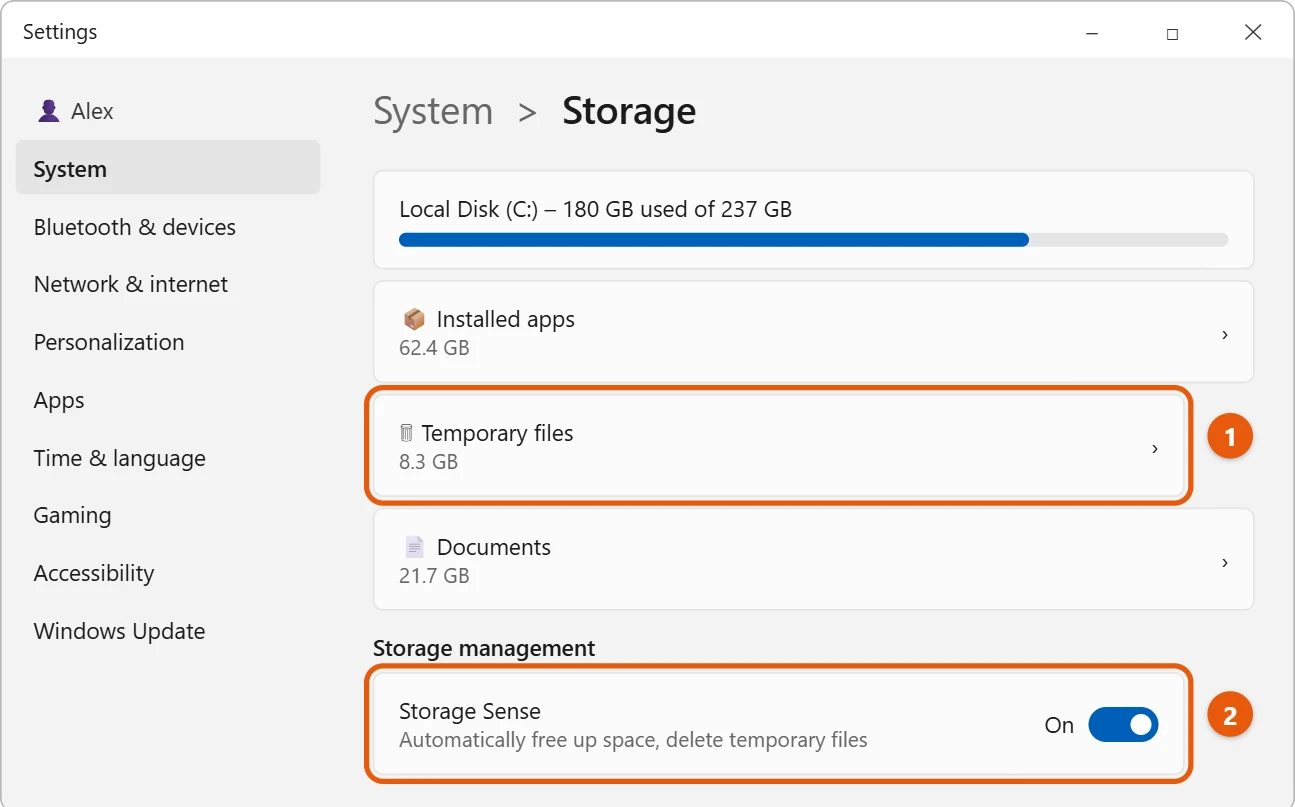The image size is (1295, 807).
Task: Minimize the Settings window
Action: [1091, 33]
